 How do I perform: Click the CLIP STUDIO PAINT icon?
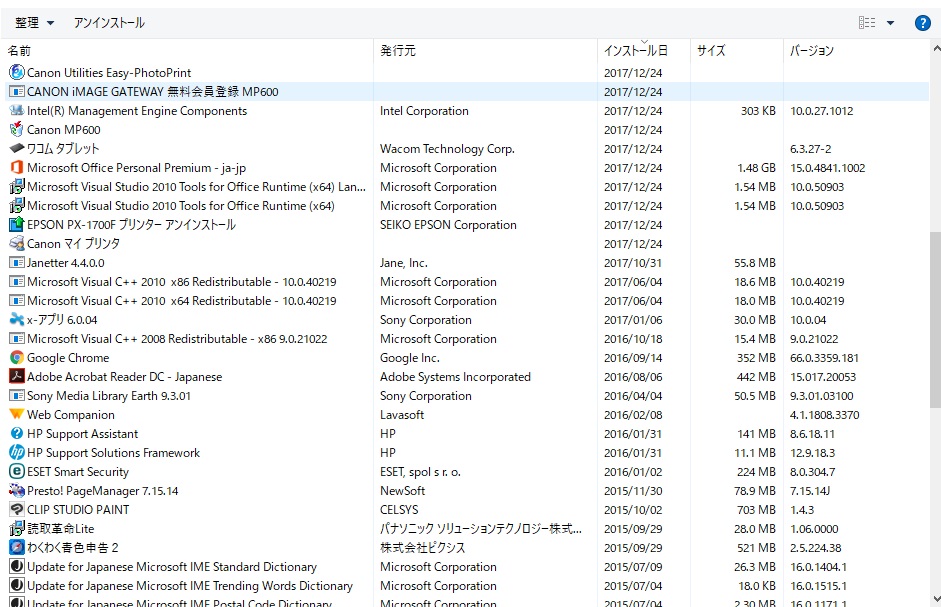coord(17,510)
